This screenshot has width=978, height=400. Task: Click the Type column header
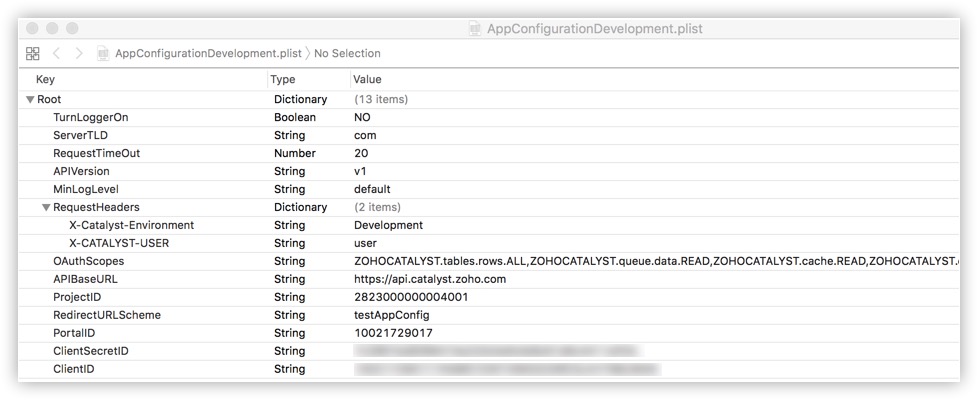(283, 79)
